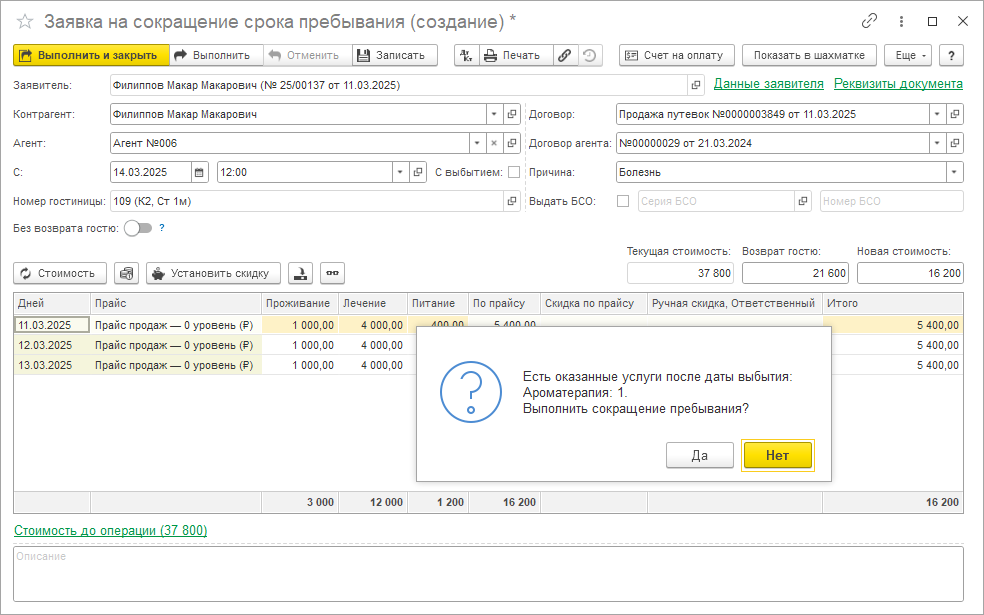Tick the Выдать БСО checkbox
984x615 pixels.
[624, 201]
